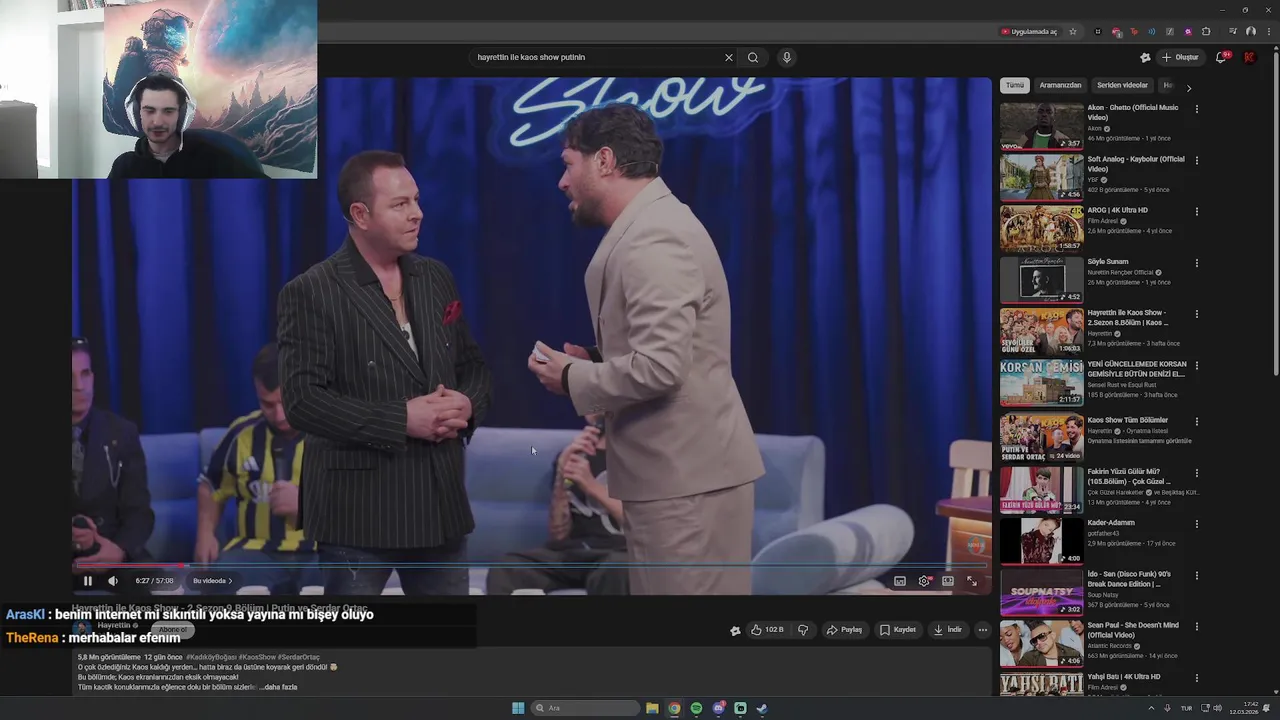This screenshot has width=1280, height=720.
Task: Like the video (102 B)
Action: click(768, 630)
